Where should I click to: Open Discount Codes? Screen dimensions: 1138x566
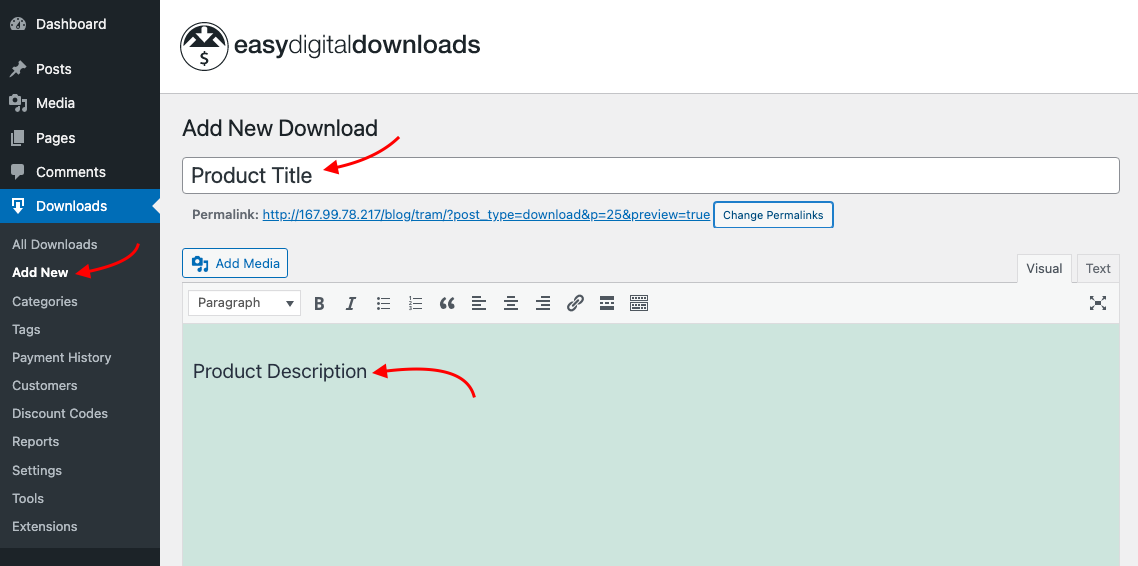[x=60, y=414]
